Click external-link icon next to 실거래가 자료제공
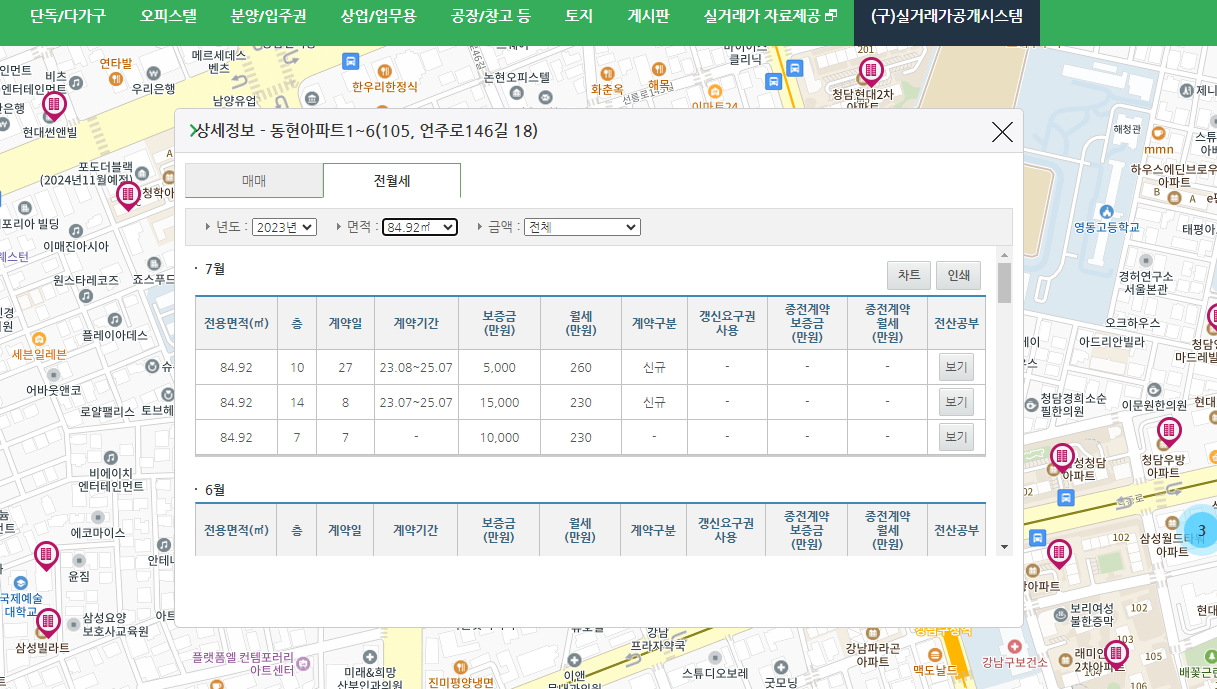 click(830, 17)
